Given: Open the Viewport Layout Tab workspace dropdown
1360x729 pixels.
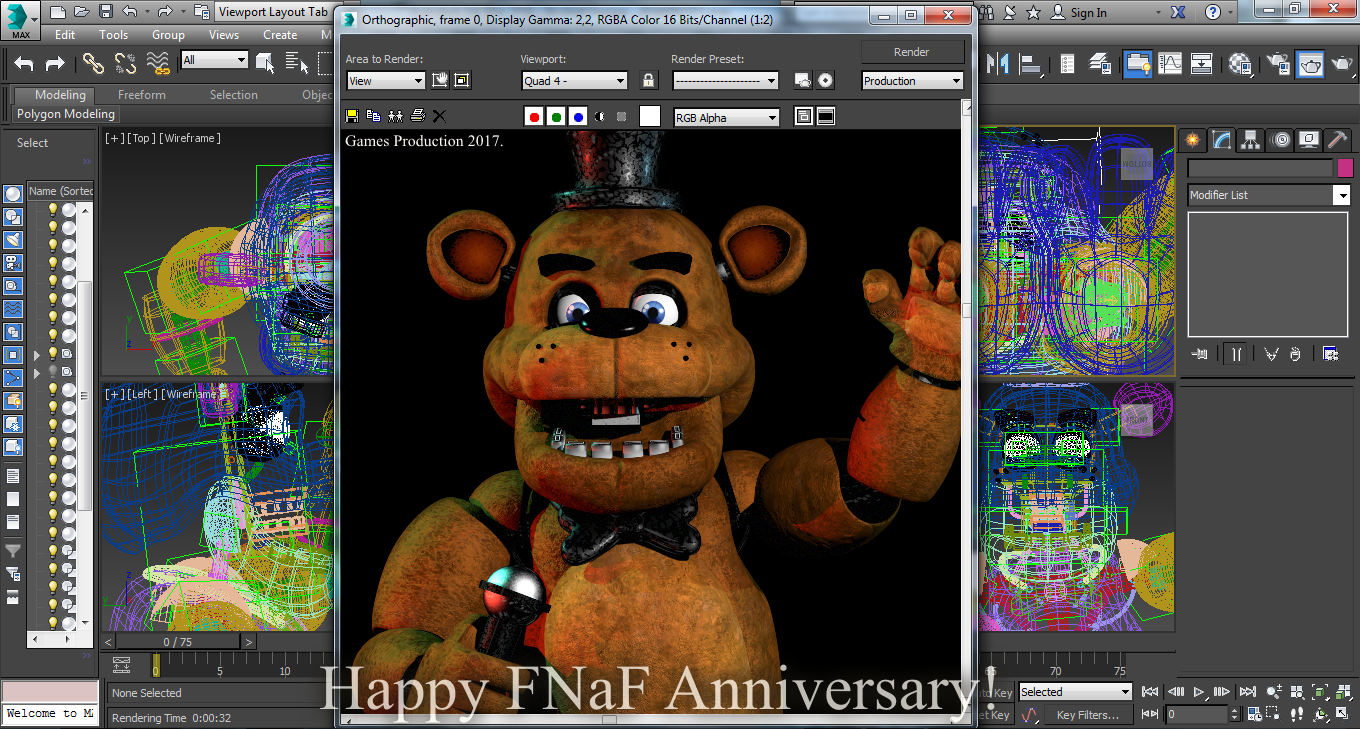Looking at the screenshot, I should tap(272, 12).
